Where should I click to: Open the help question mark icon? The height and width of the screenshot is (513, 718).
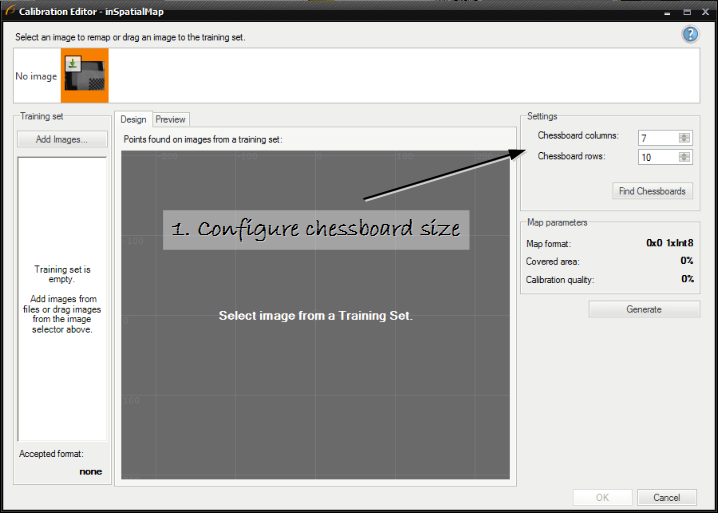coord(690,34)
